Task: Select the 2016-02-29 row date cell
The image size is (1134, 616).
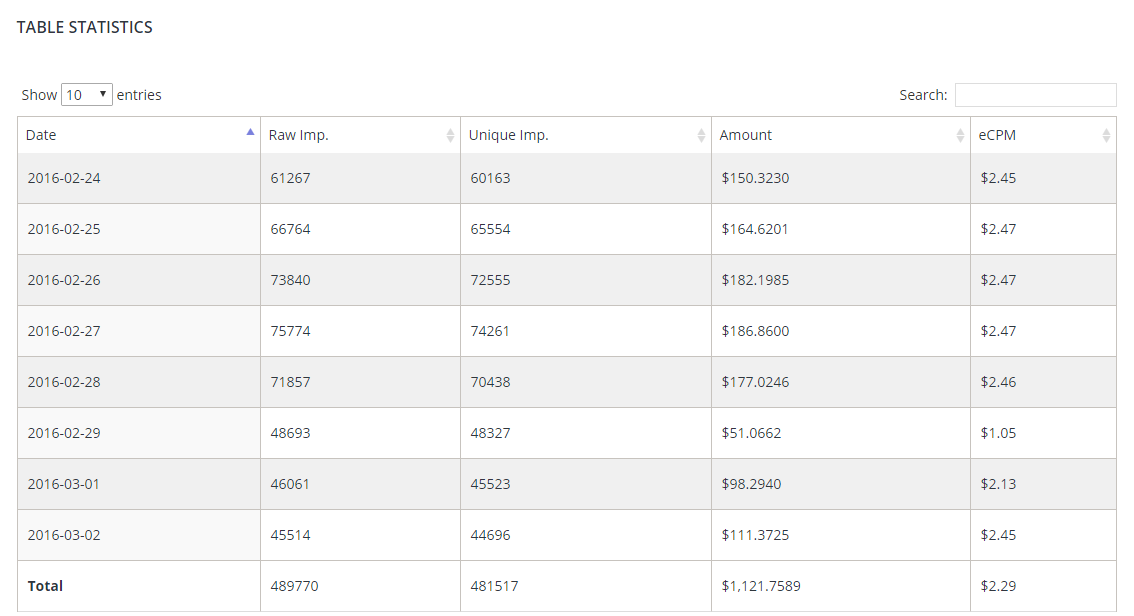Action: coord(64,433)
